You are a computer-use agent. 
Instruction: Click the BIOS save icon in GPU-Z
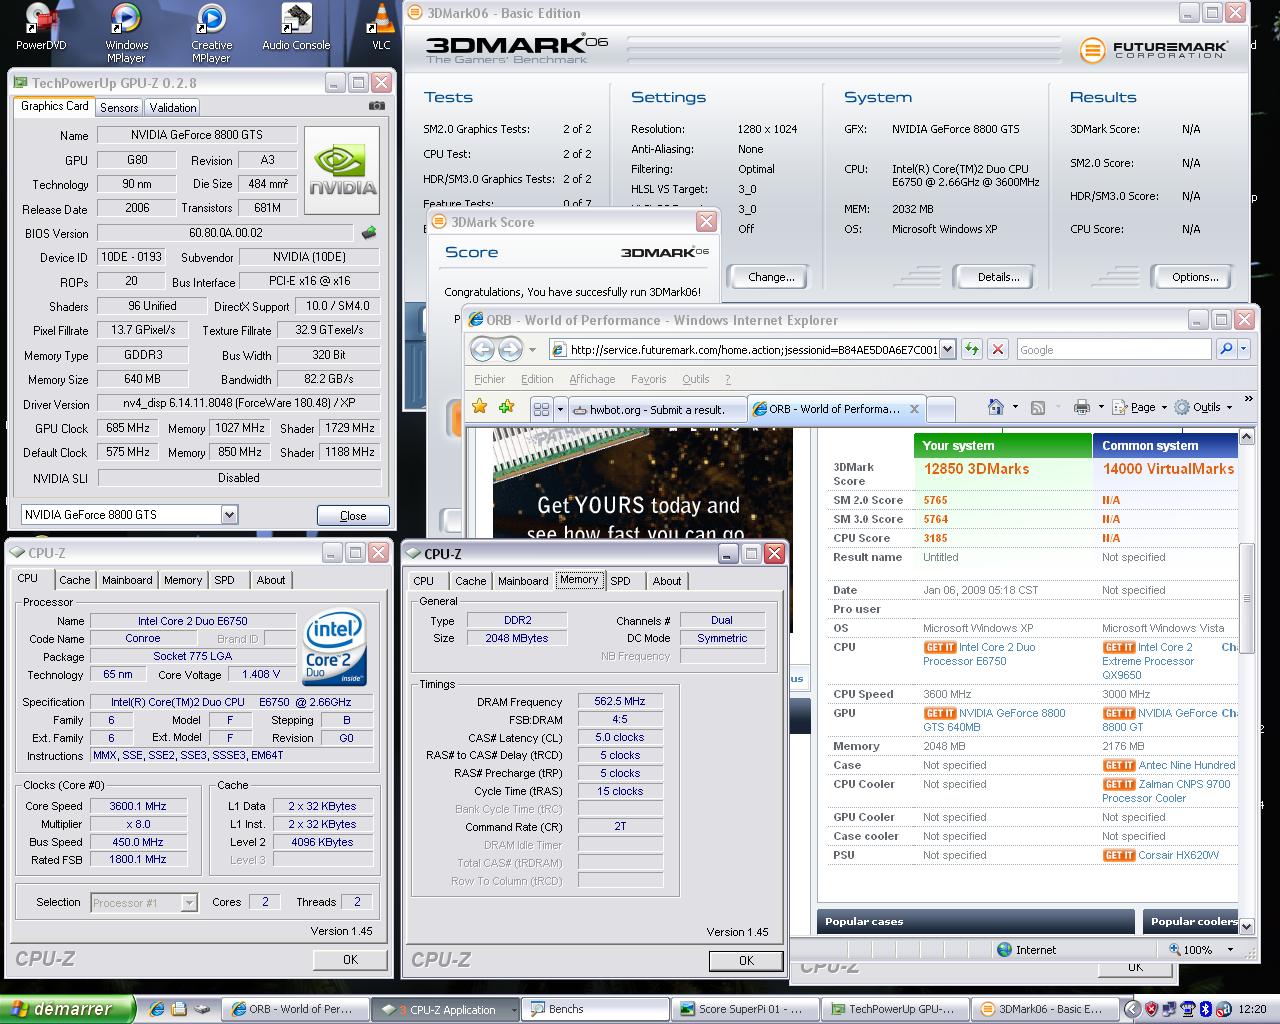[369, 233]
